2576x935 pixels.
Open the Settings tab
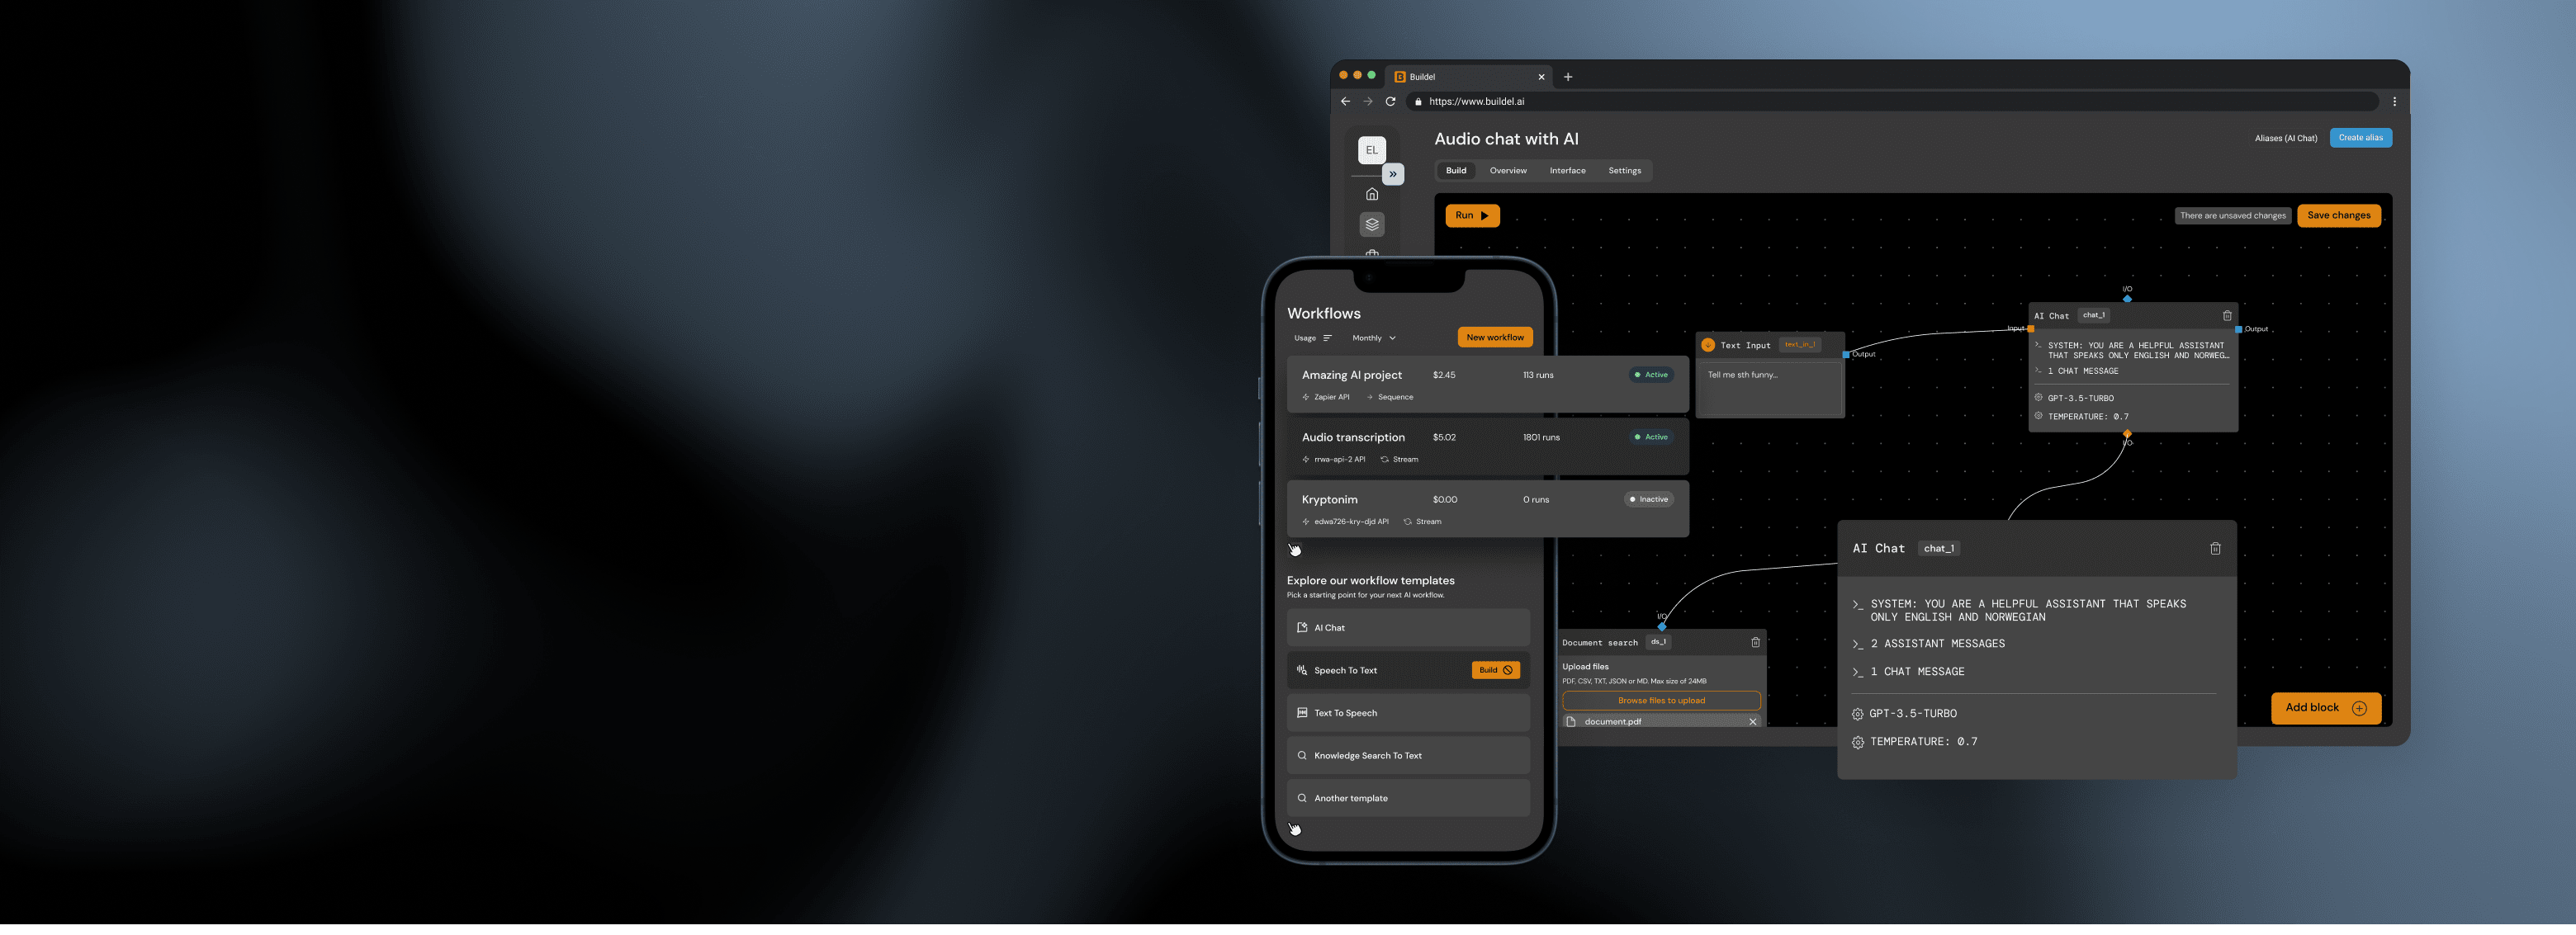pyautogui.click(x=1624, y=171)
